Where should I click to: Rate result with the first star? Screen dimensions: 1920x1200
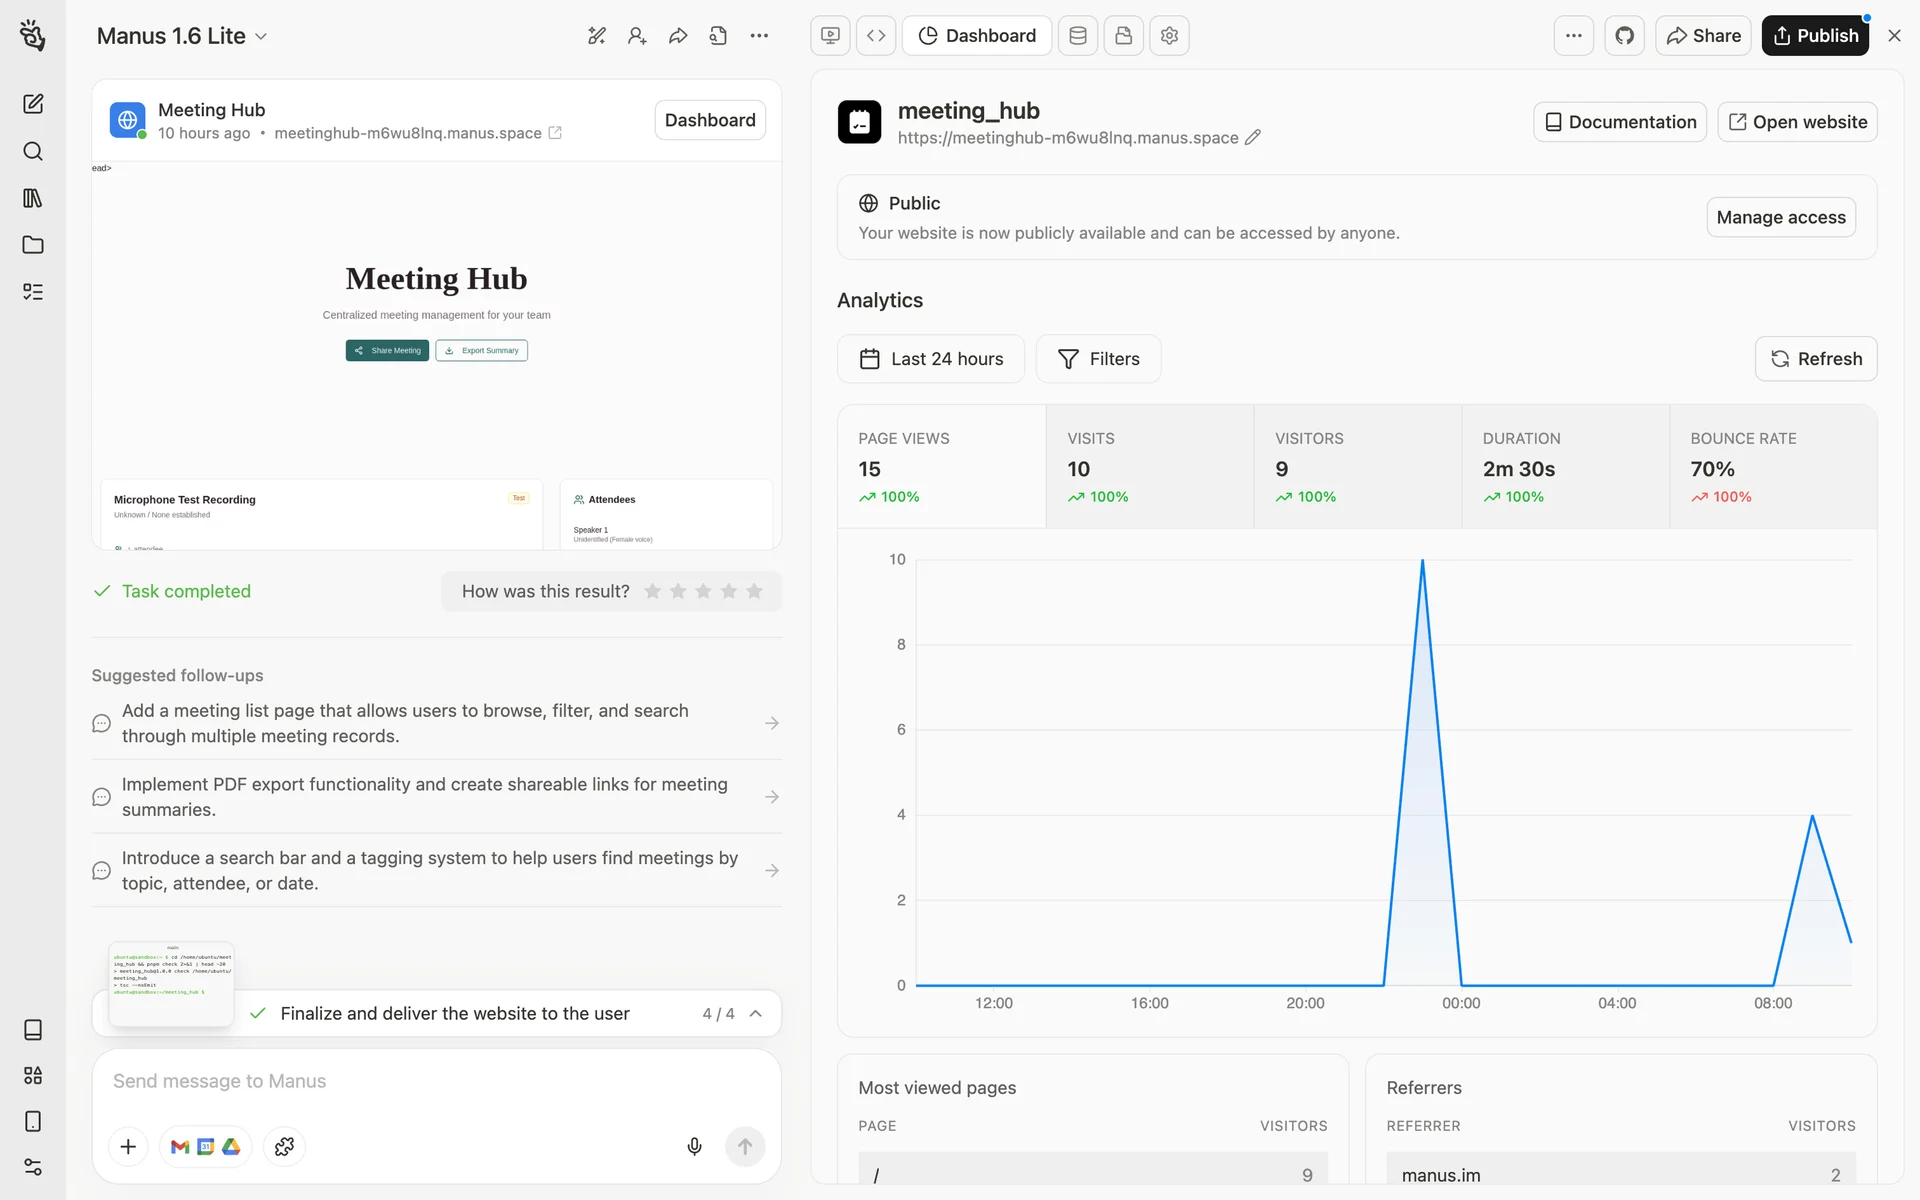click(x=652, y=591)
